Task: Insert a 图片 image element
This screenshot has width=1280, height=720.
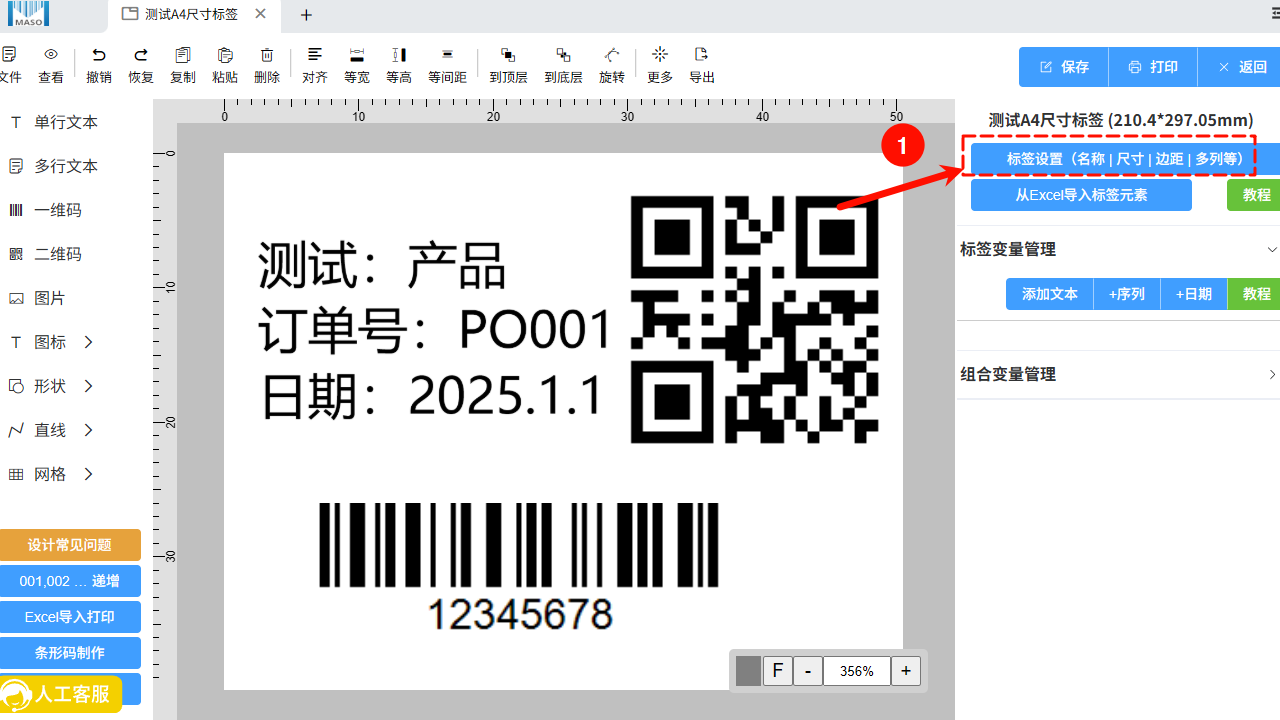Action: point(38,298)
